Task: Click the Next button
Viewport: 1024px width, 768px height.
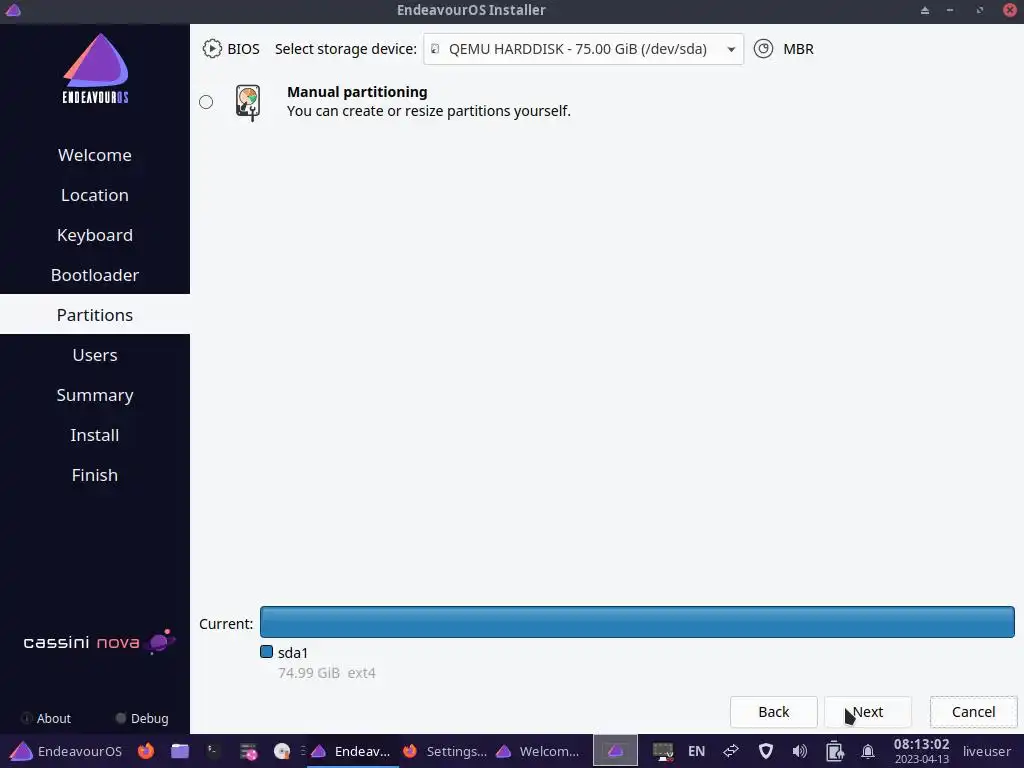Action: click(x=868, y=712)
